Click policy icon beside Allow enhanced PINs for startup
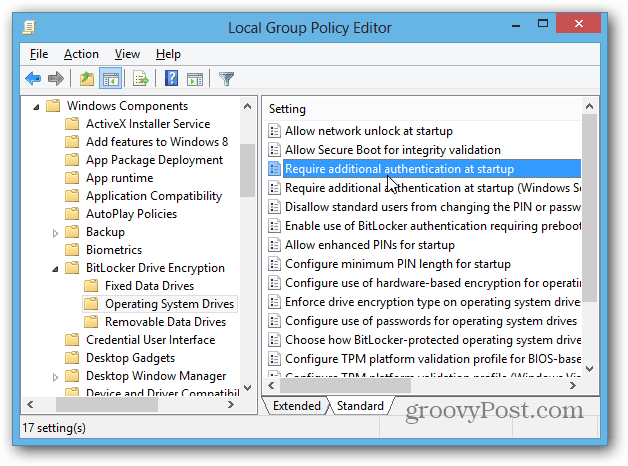The image size is (628, 466). tap(274, 245)
